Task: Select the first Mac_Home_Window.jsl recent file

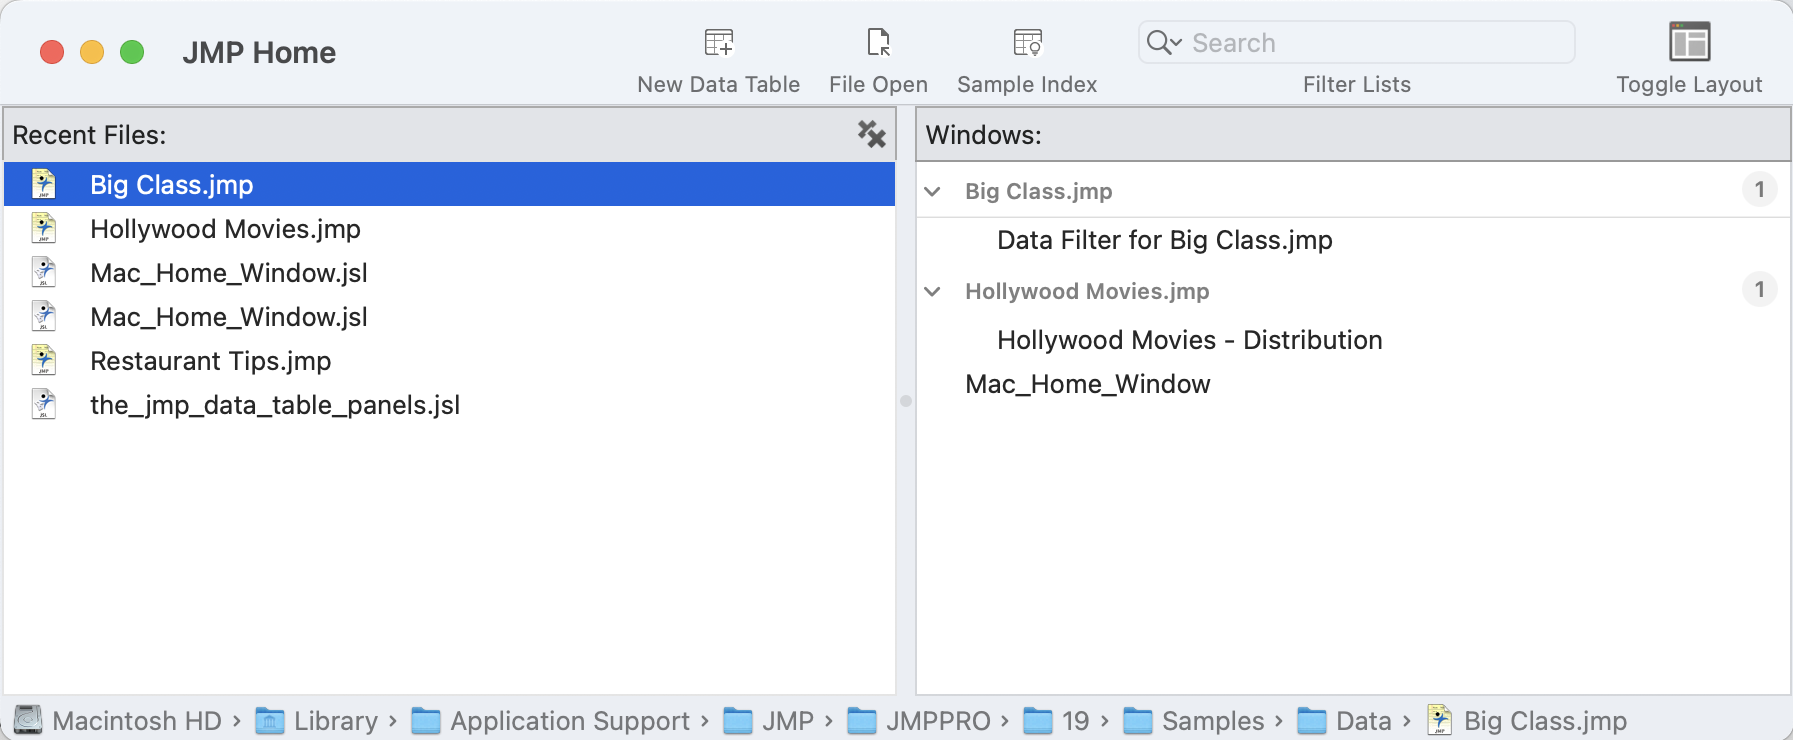Action: [449, 273]
